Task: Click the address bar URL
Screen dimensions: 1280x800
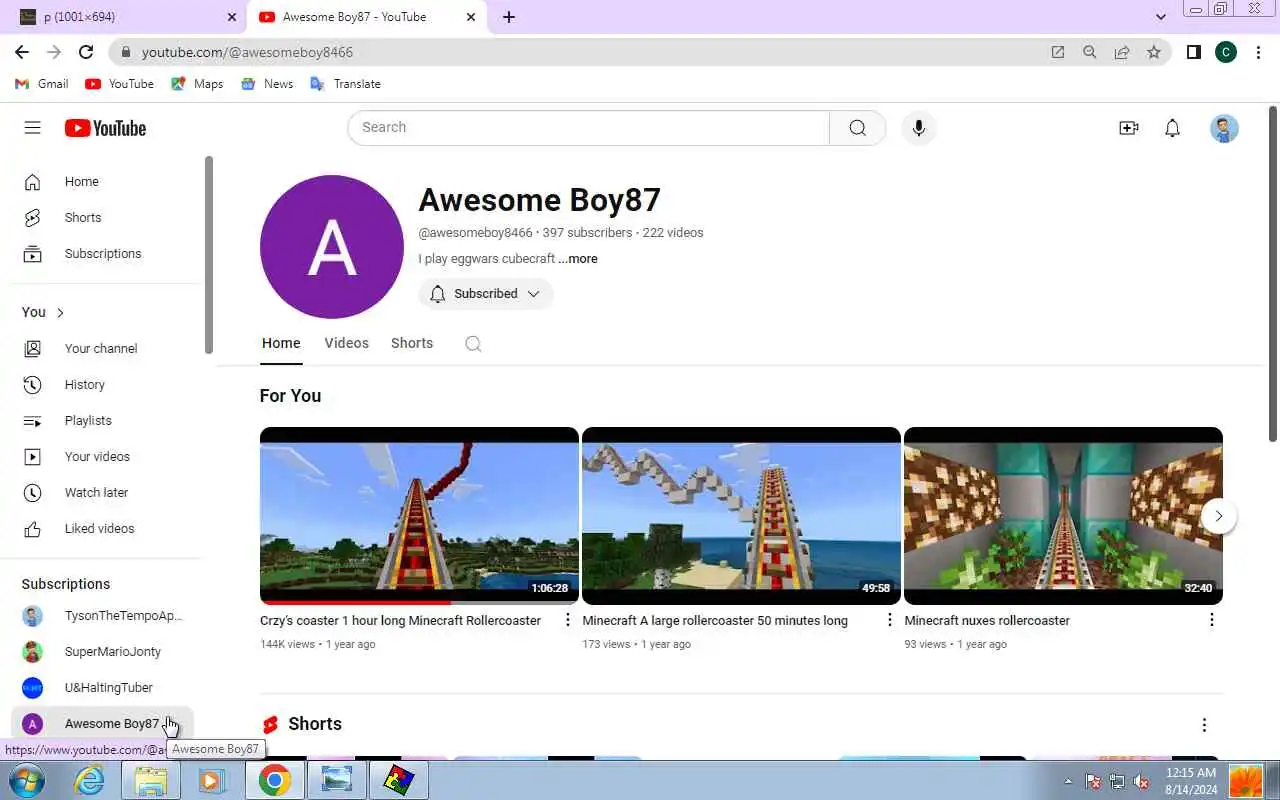Action: (x=247, y=52)
